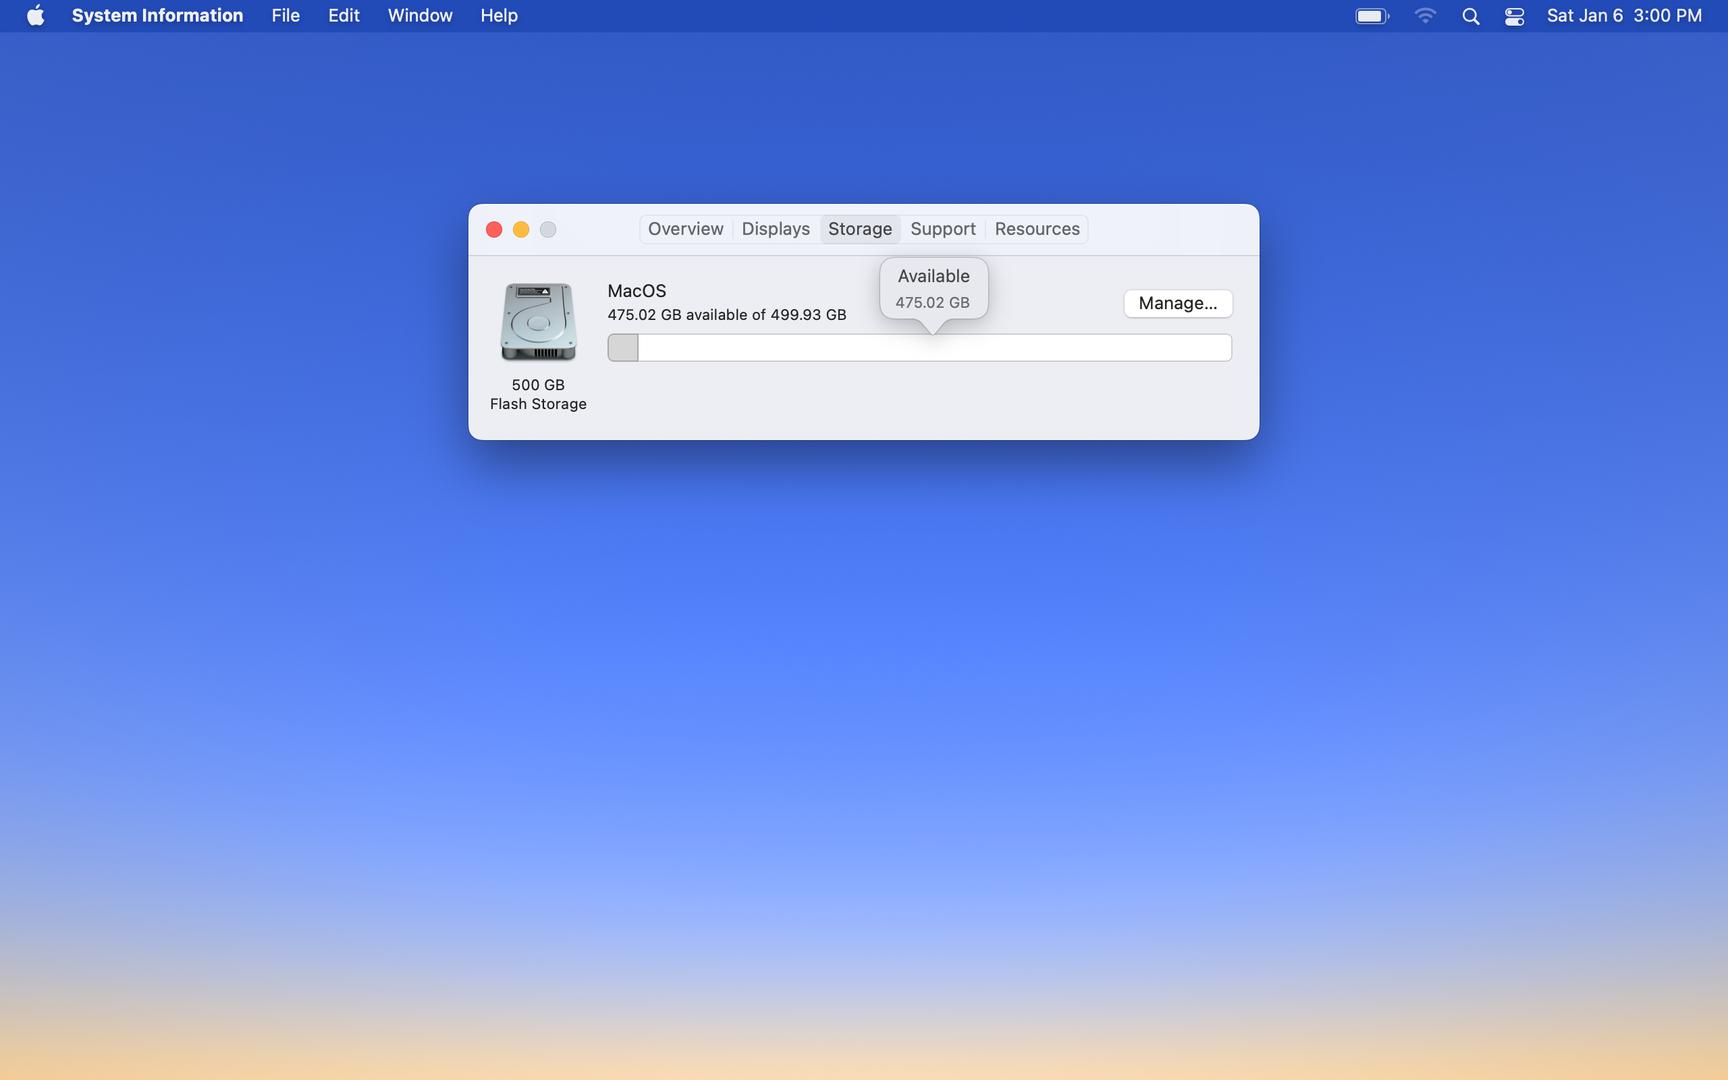Open the Help menu

click(499, 16)
